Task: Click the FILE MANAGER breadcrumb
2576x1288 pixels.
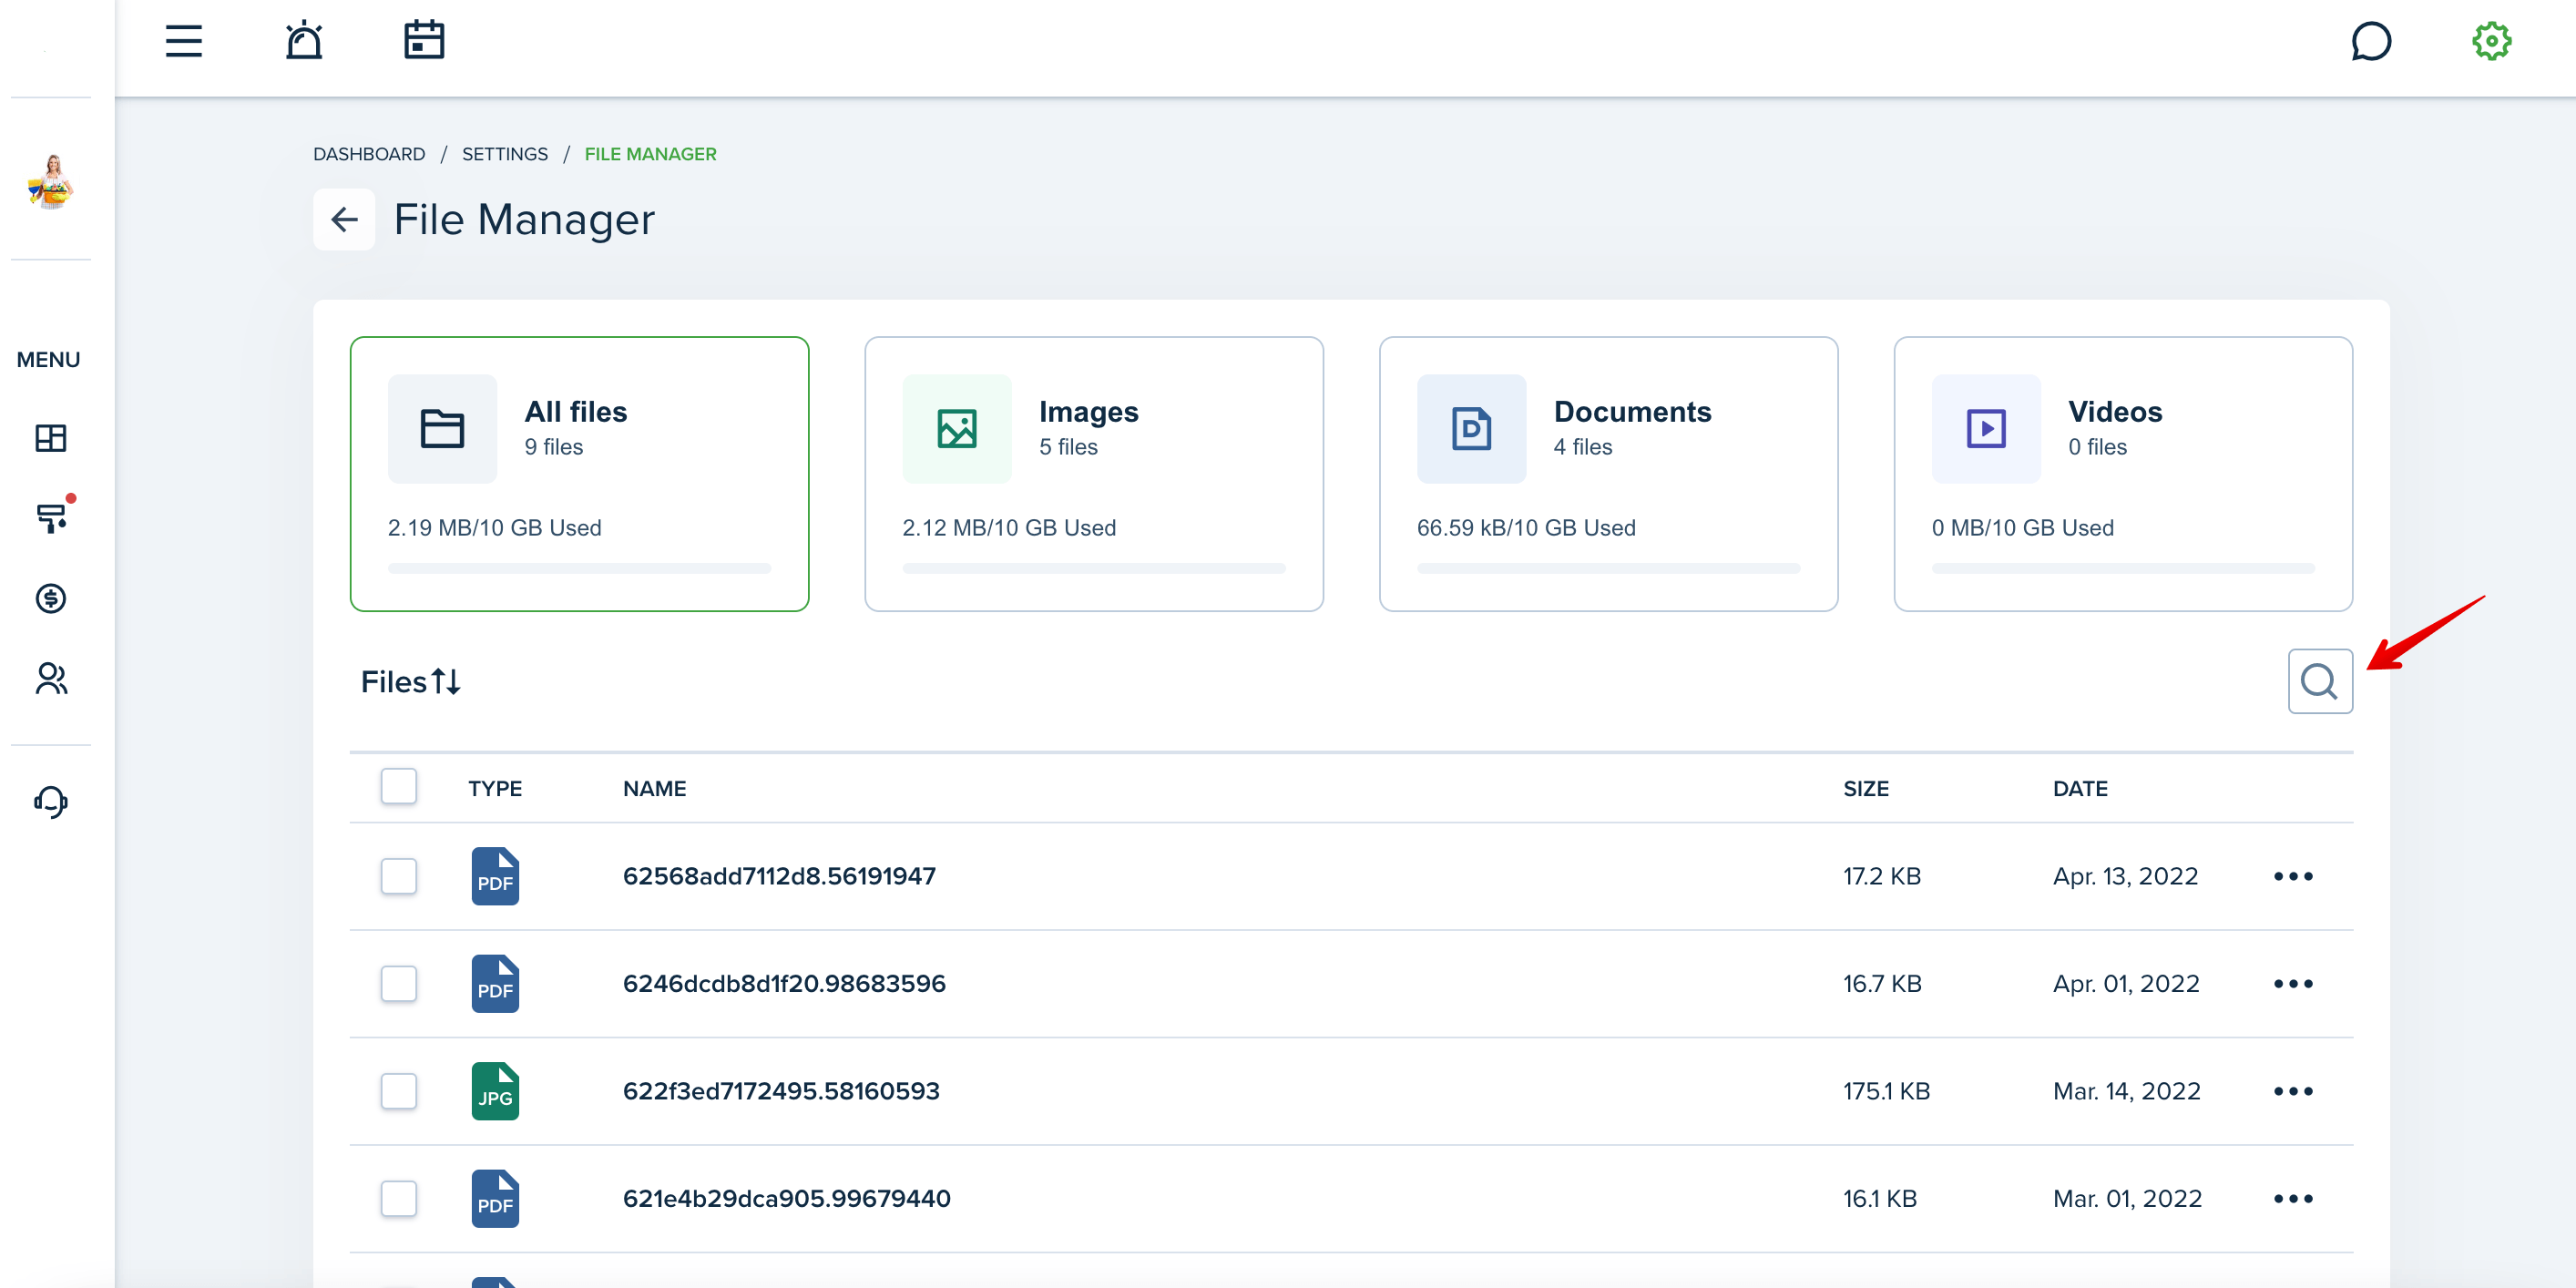Action: (651, 154)
